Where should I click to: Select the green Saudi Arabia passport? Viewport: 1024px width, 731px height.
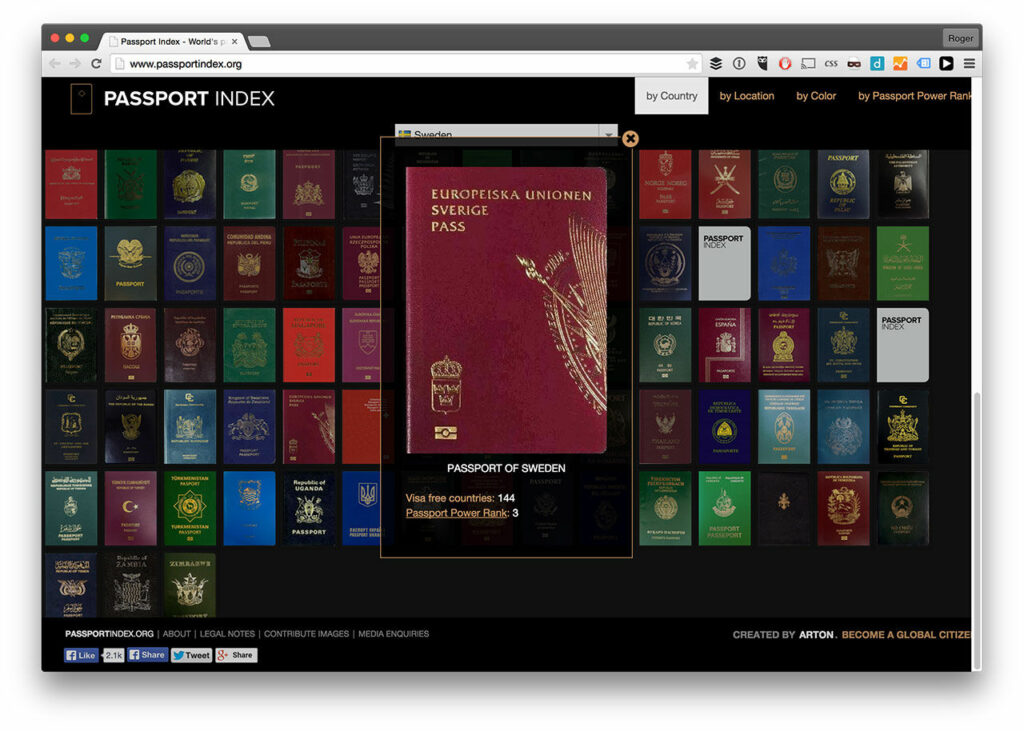point(903,263)
